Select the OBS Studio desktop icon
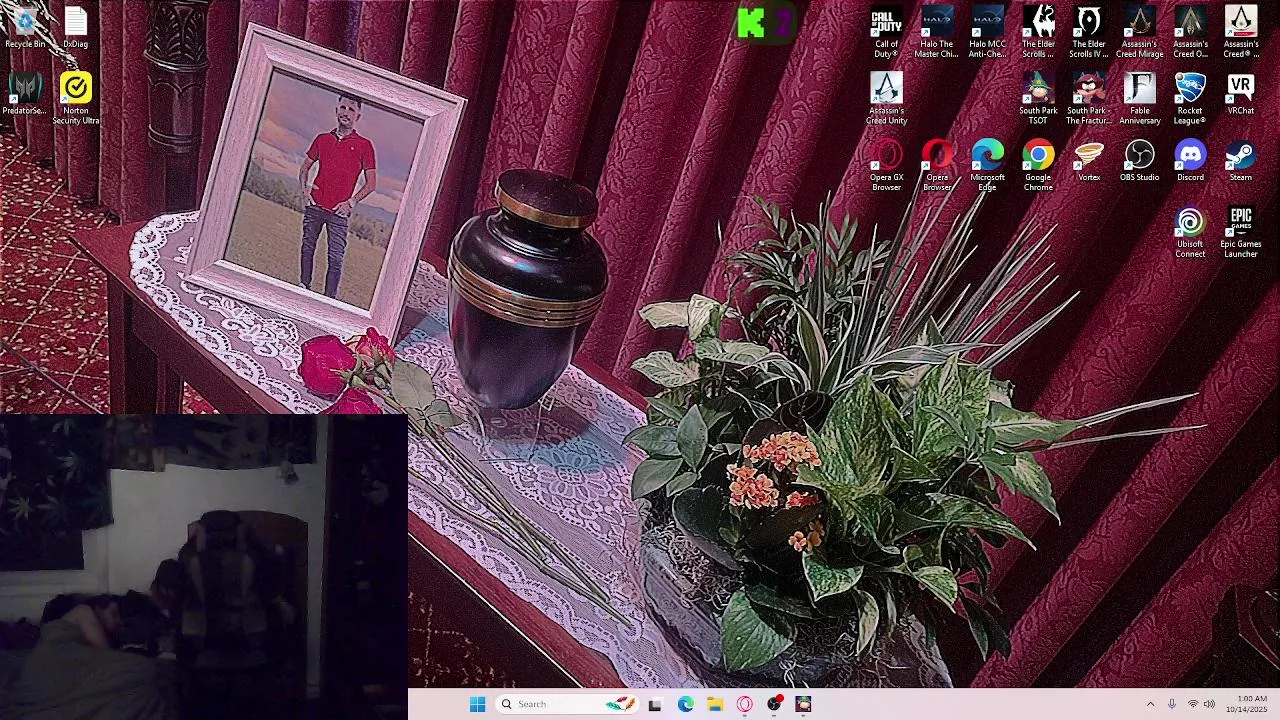 (1139, 162)
